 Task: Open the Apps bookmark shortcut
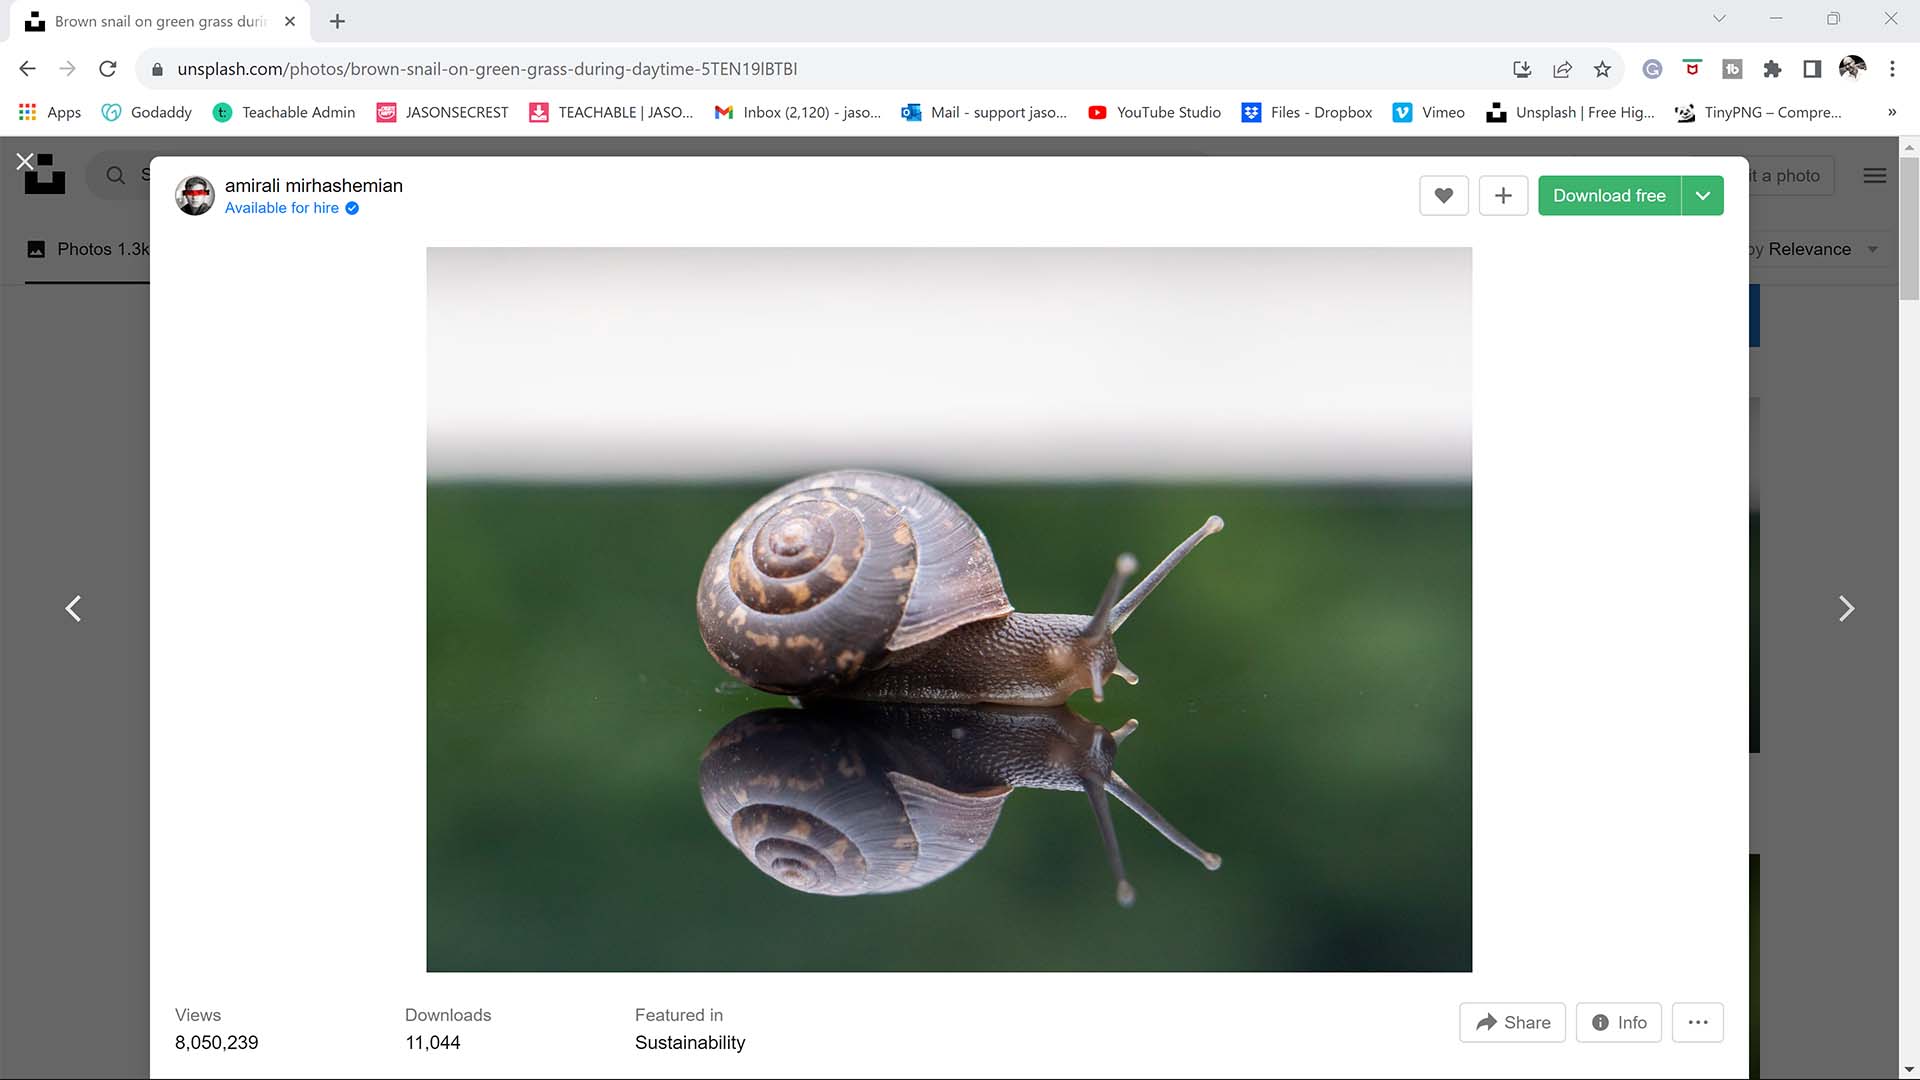(x=50, y=112)
